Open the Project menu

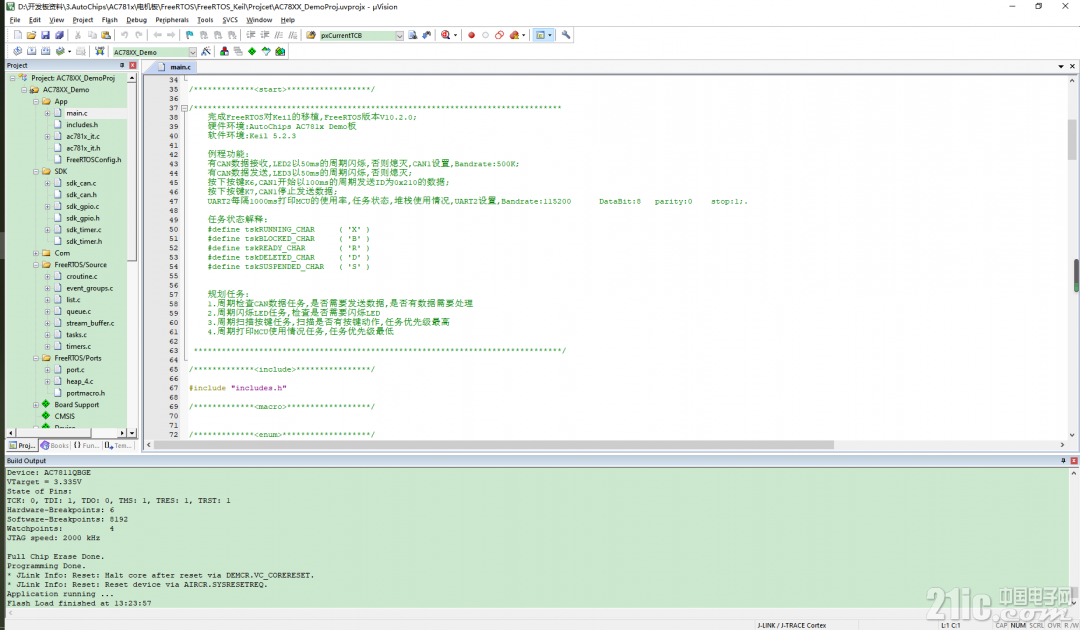click(83, 20)
